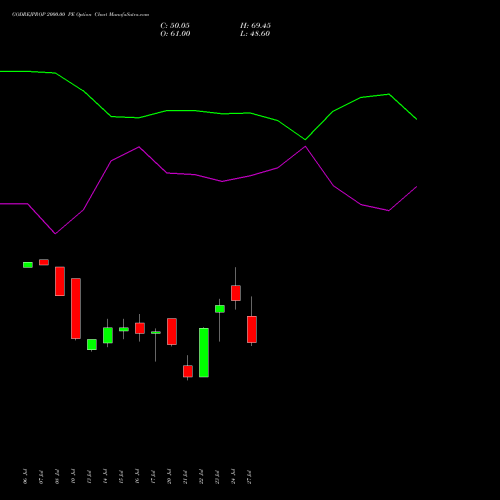Select the low value L: 48.60
This screenshot has height=500, width=500.
coord(255,34)
